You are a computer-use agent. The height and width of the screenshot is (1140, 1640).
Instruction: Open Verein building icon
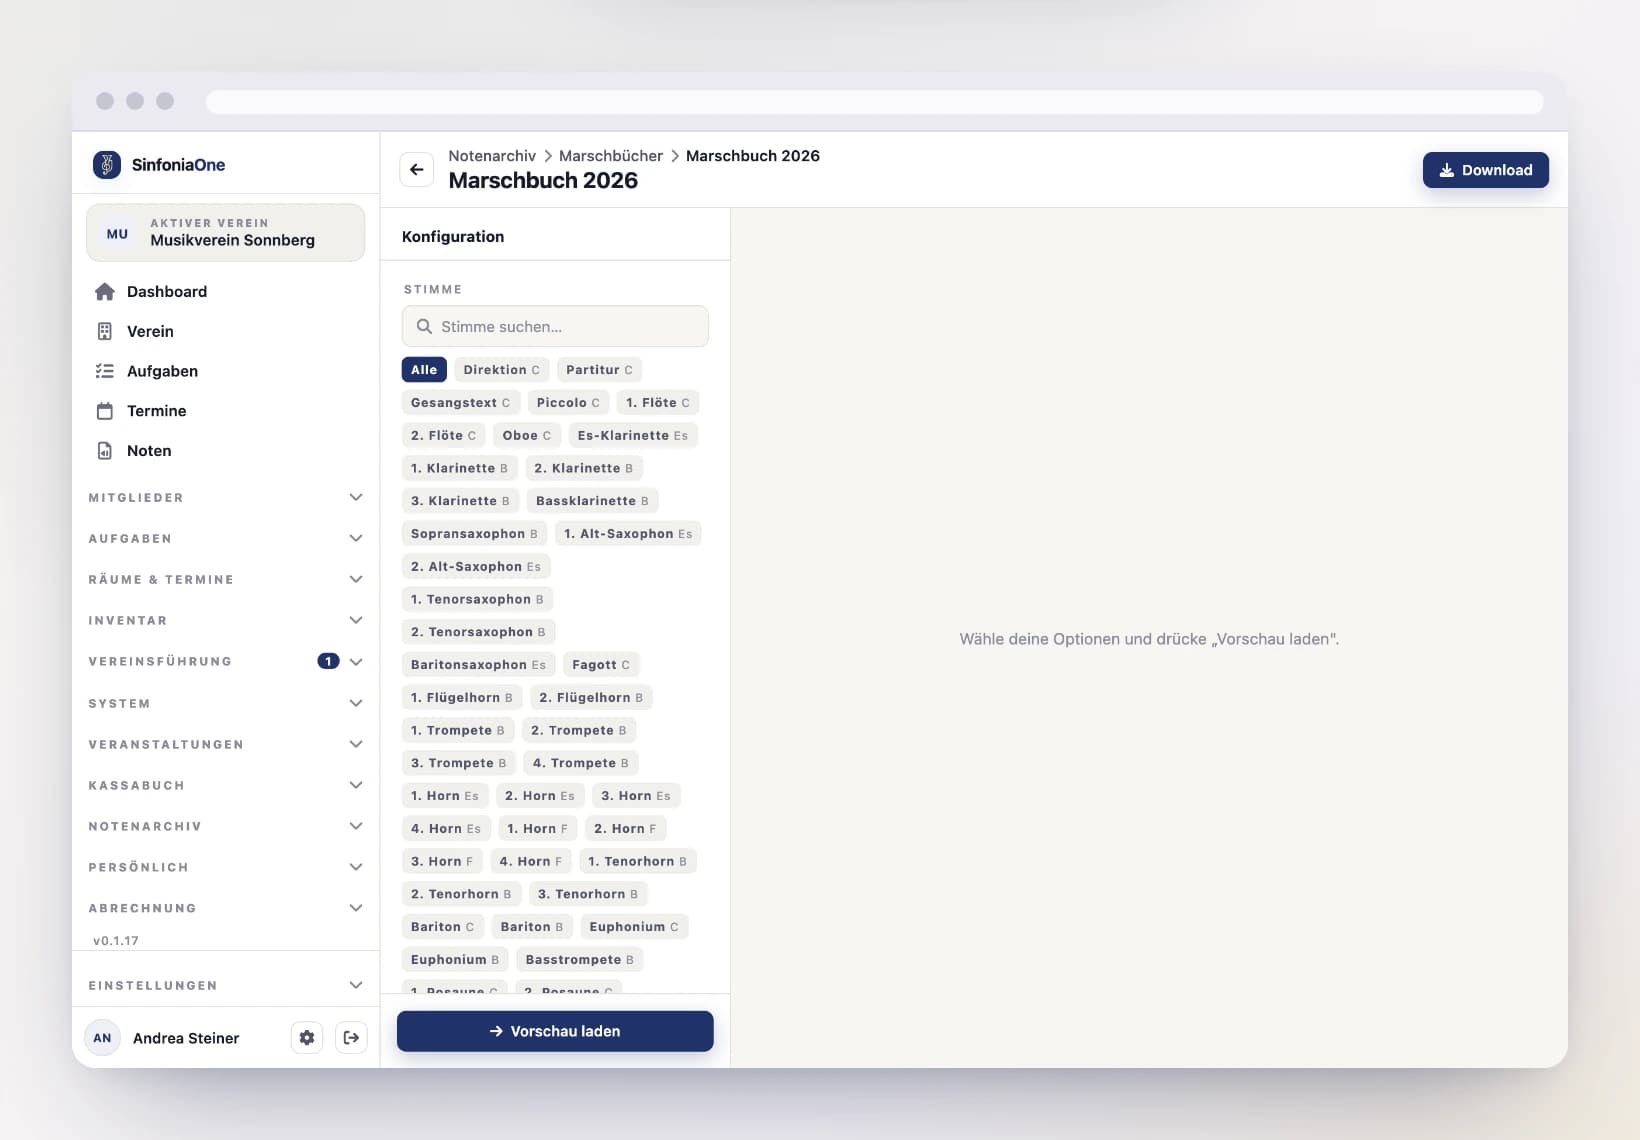105,332
